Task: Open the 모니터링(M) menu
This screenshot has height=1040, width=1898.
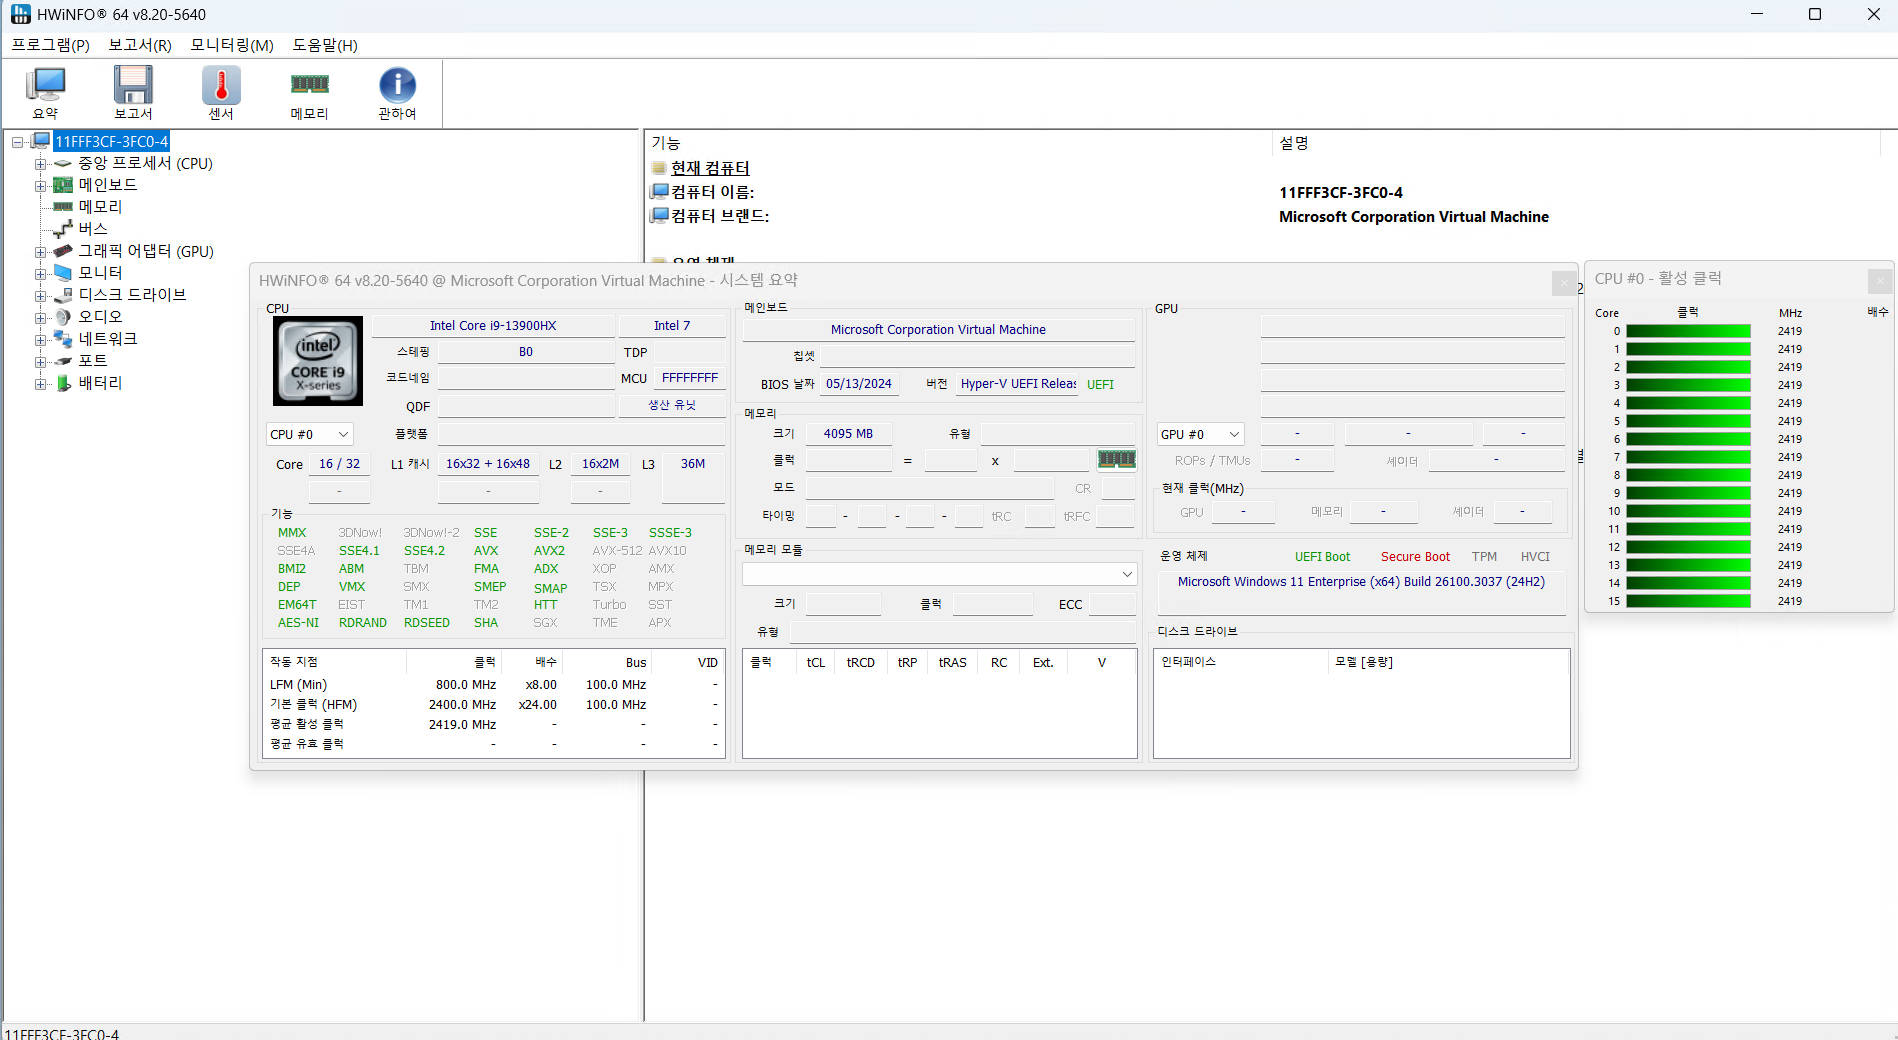Action: (232, 45)
